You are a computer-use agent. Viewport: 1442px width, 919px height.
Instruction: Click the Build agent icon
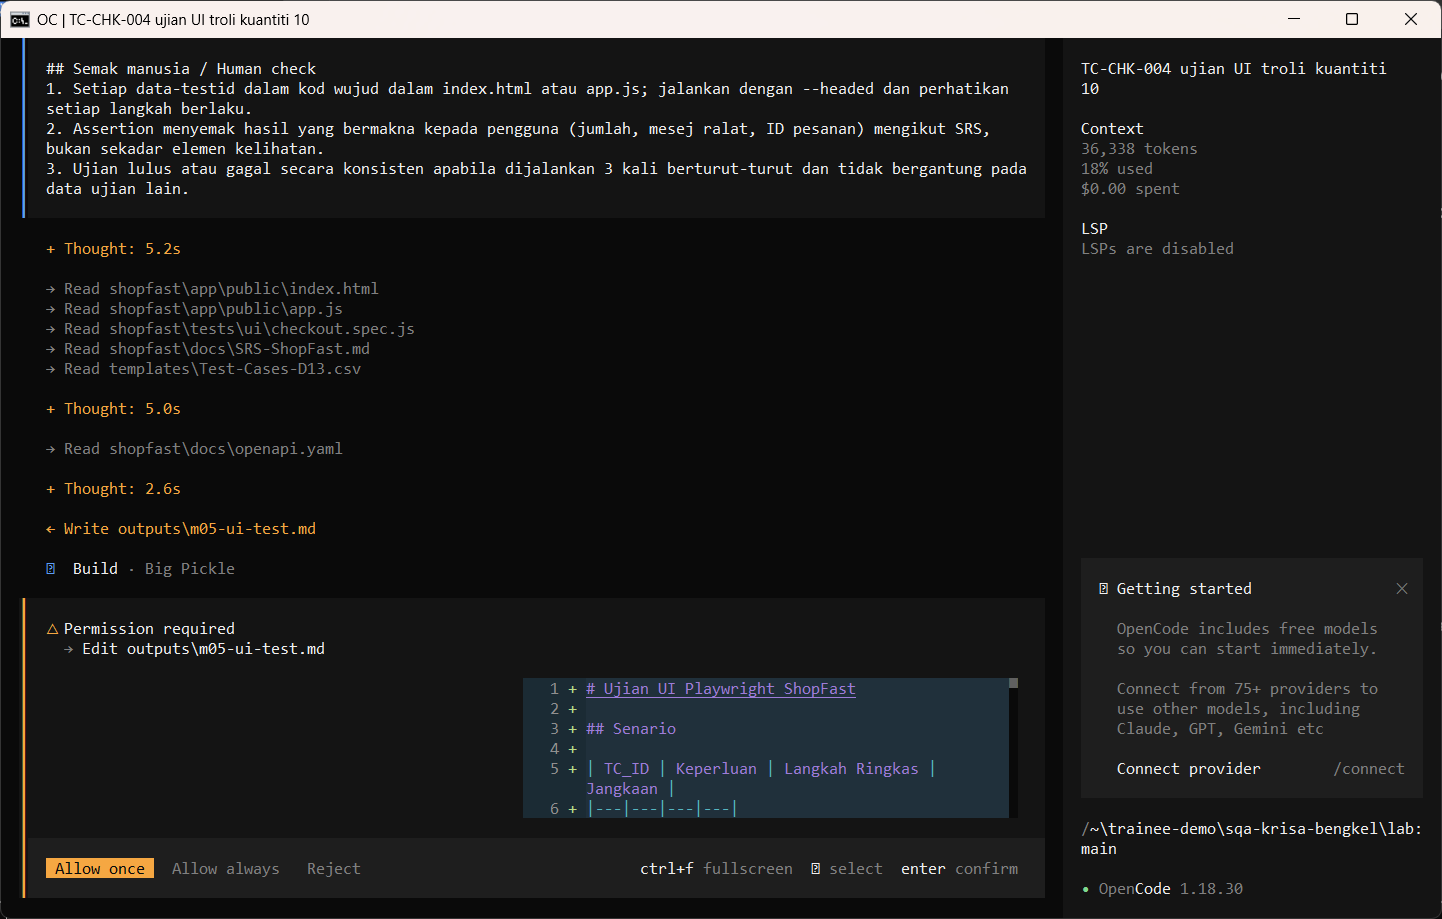click(x=50, y=569)
